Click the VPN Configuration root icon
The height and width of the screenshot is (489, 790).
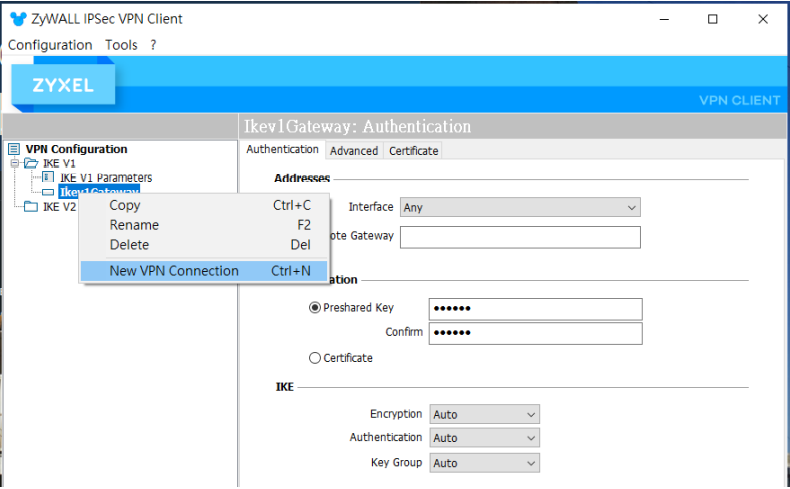click(14, 149)
